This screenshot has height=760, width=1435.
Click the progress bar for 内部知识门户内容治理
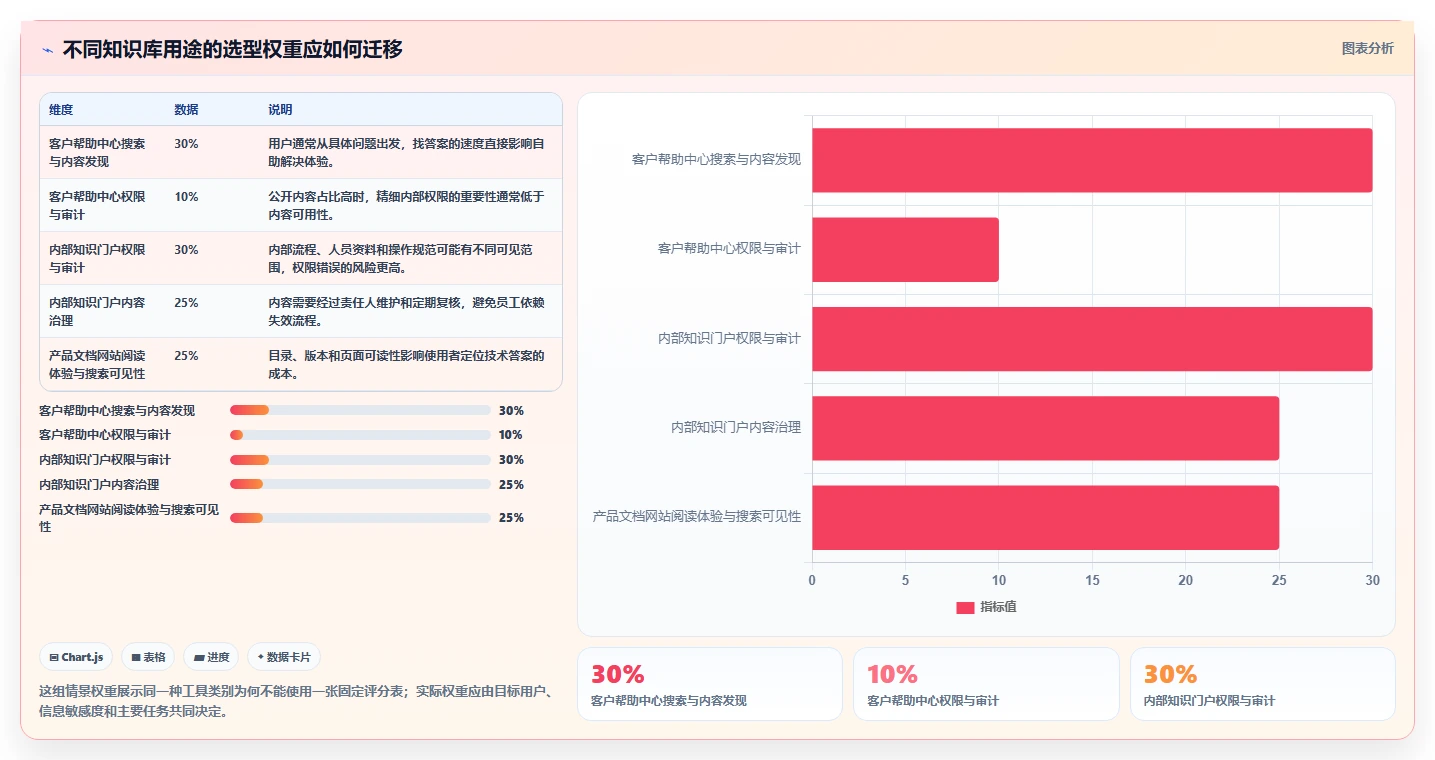point(360,484)
